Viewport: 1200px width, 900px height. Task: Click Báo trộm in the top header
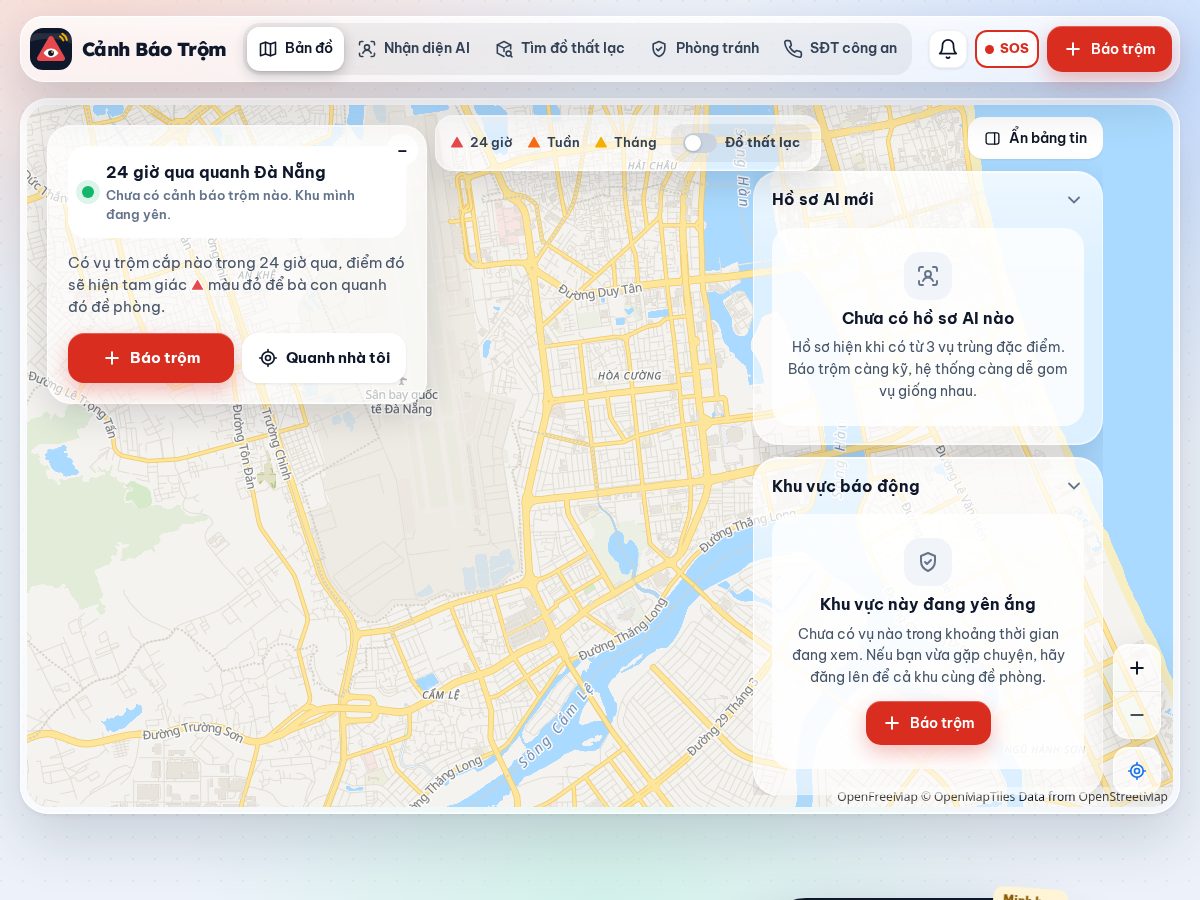(1109, 49)
